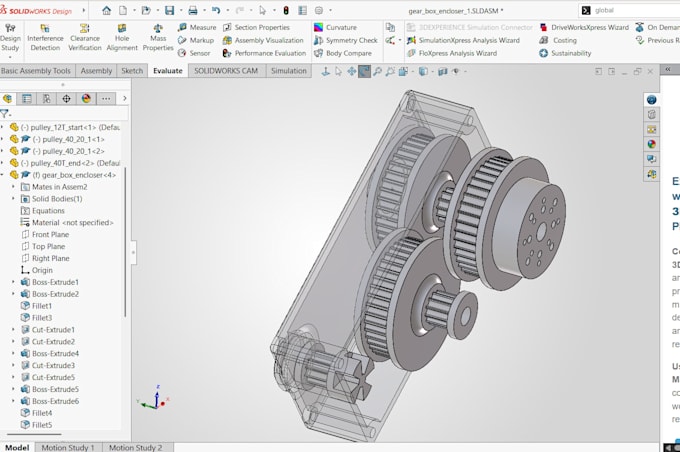Start FloXpress Analysis Wizard

pyautogui.click(x=452, y=53)
